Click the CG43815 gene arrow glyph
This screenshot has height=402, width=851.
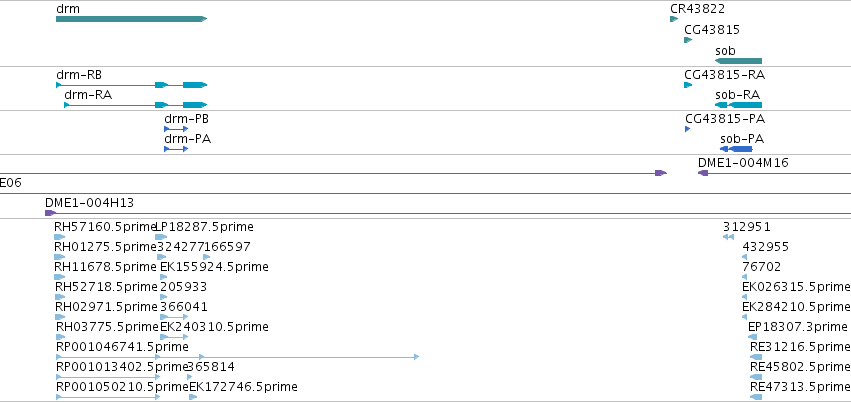coord(688,40)
